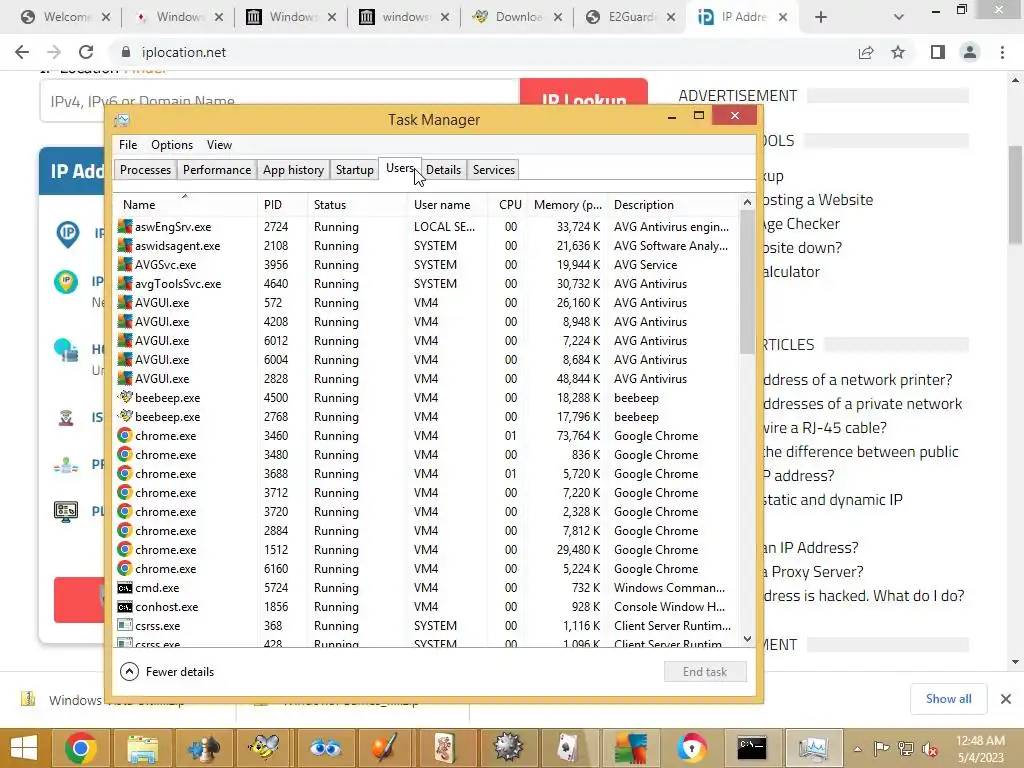Select the aswidsagent.exe process icon
Screen dimensions: 1024x768
tap(125, 246)
